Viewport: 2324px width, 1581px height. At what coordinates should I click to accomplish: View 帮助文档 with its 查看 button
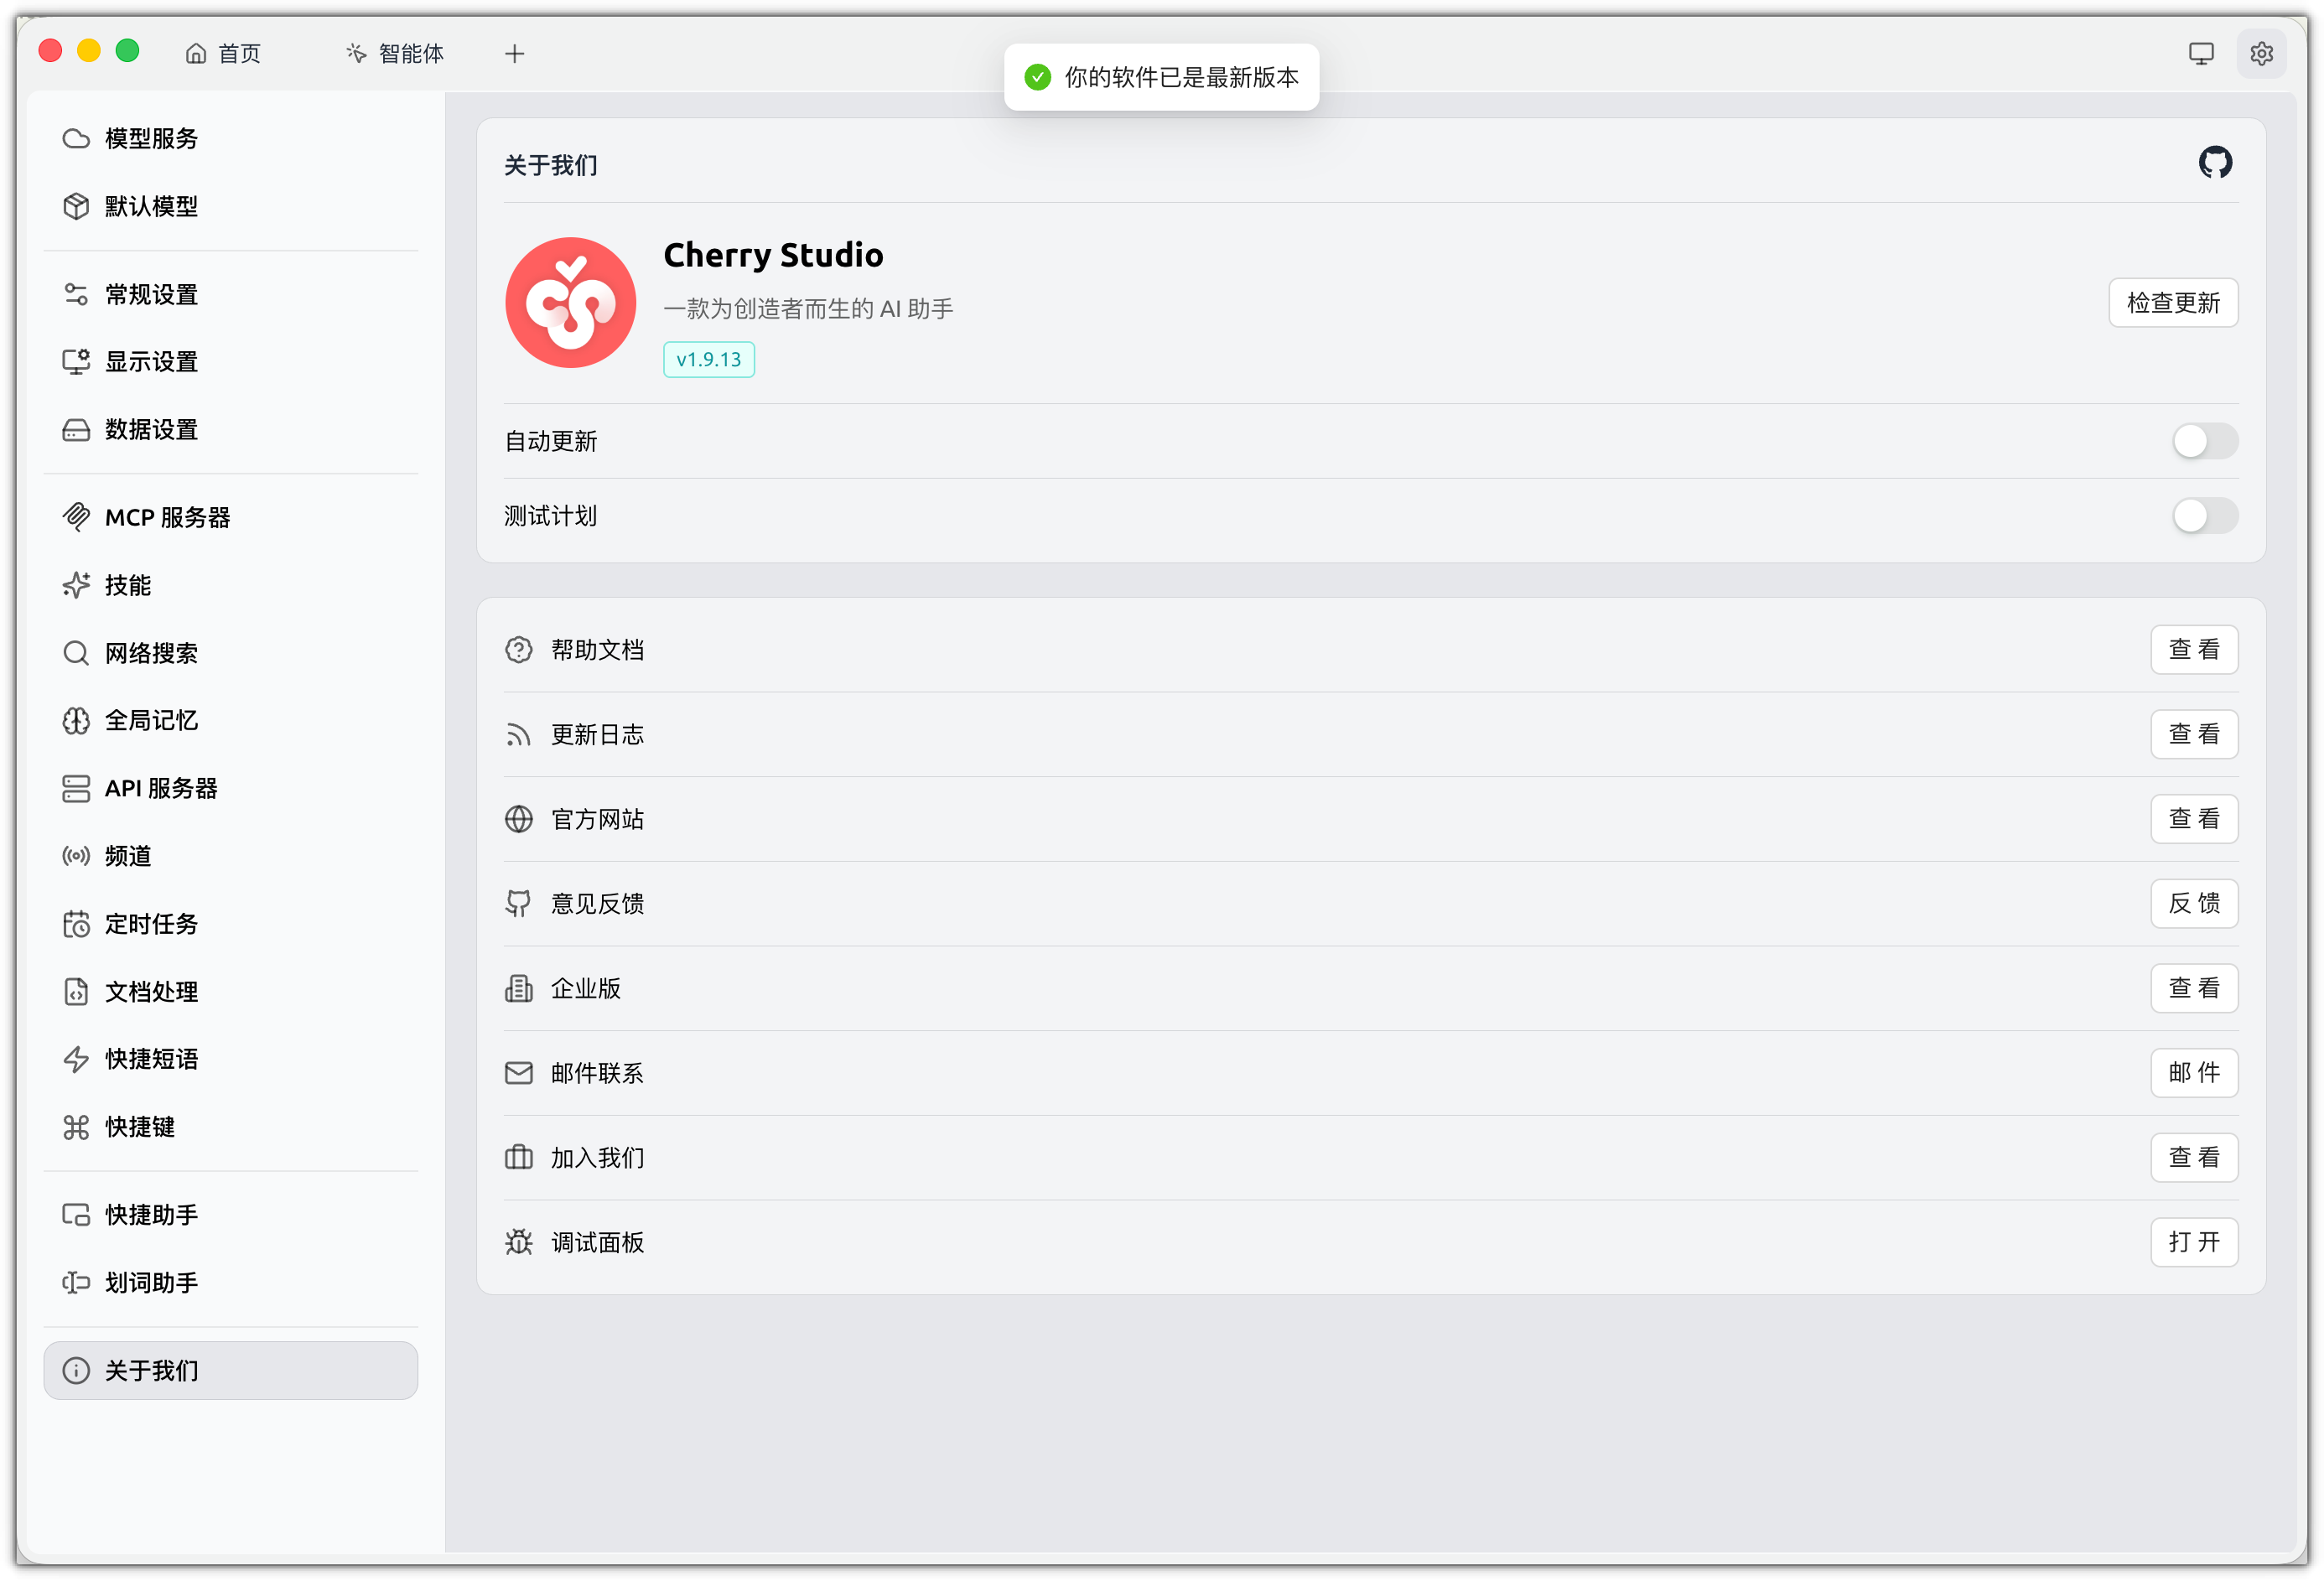point(2193,650)
